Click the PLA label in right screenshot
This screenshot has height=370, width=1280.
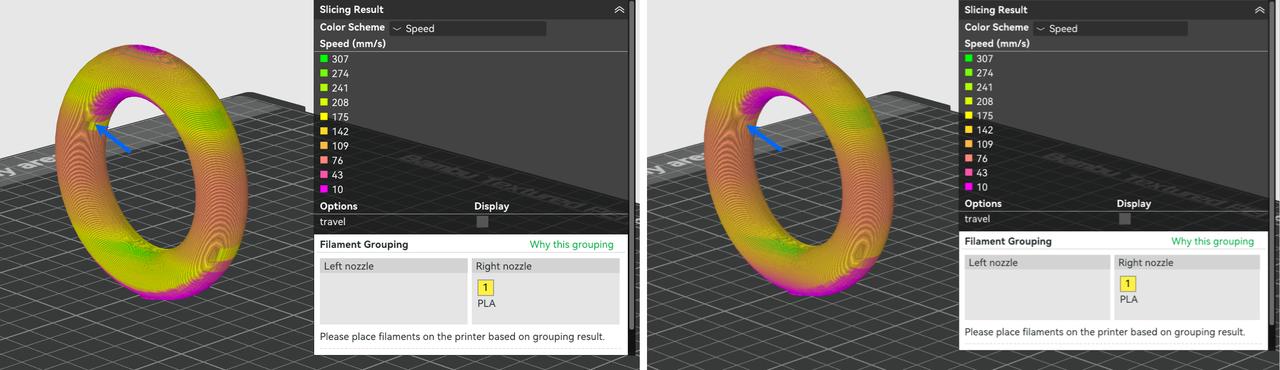[1128, 300]
